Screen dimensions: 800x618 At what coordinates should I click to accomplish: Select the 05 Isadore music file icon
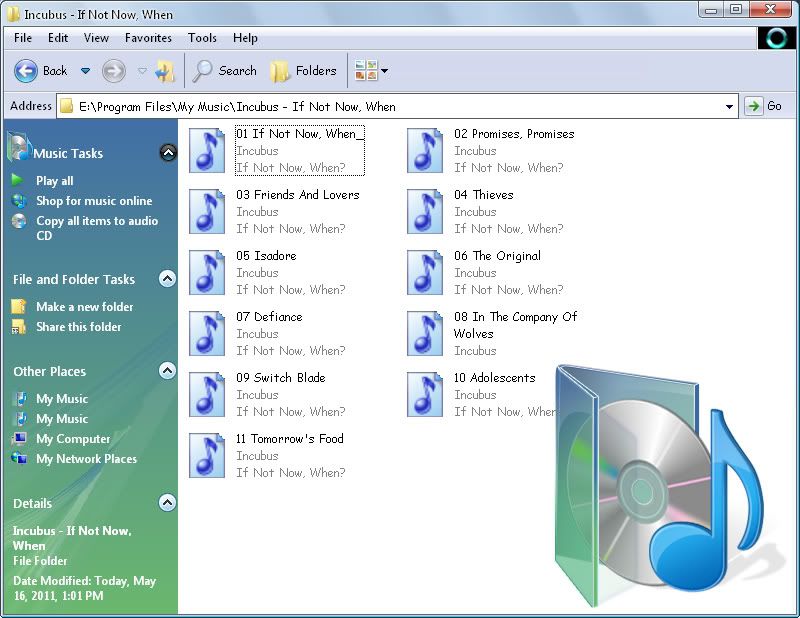click(x=207, y=272)
